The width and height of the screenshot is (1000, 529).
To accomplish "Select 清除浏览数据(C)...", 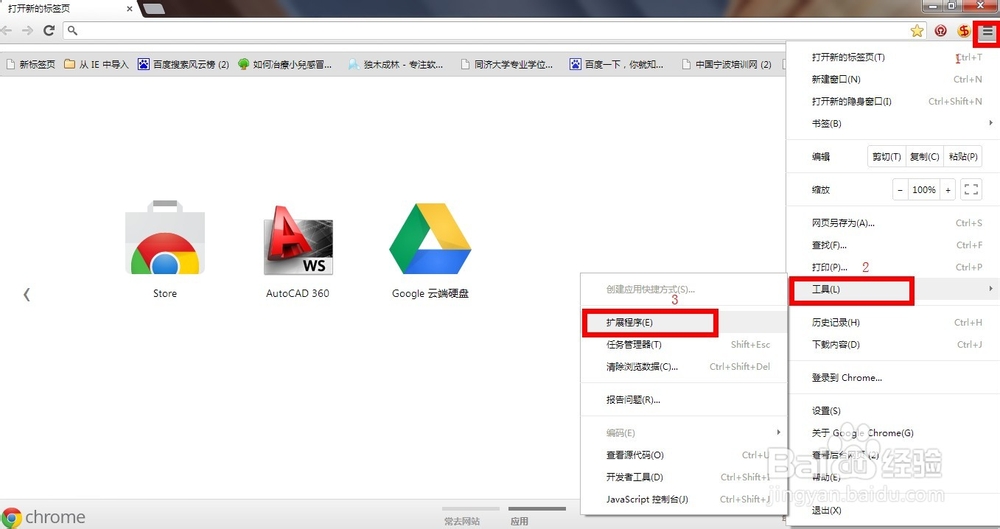I will (x=684, y=366).
